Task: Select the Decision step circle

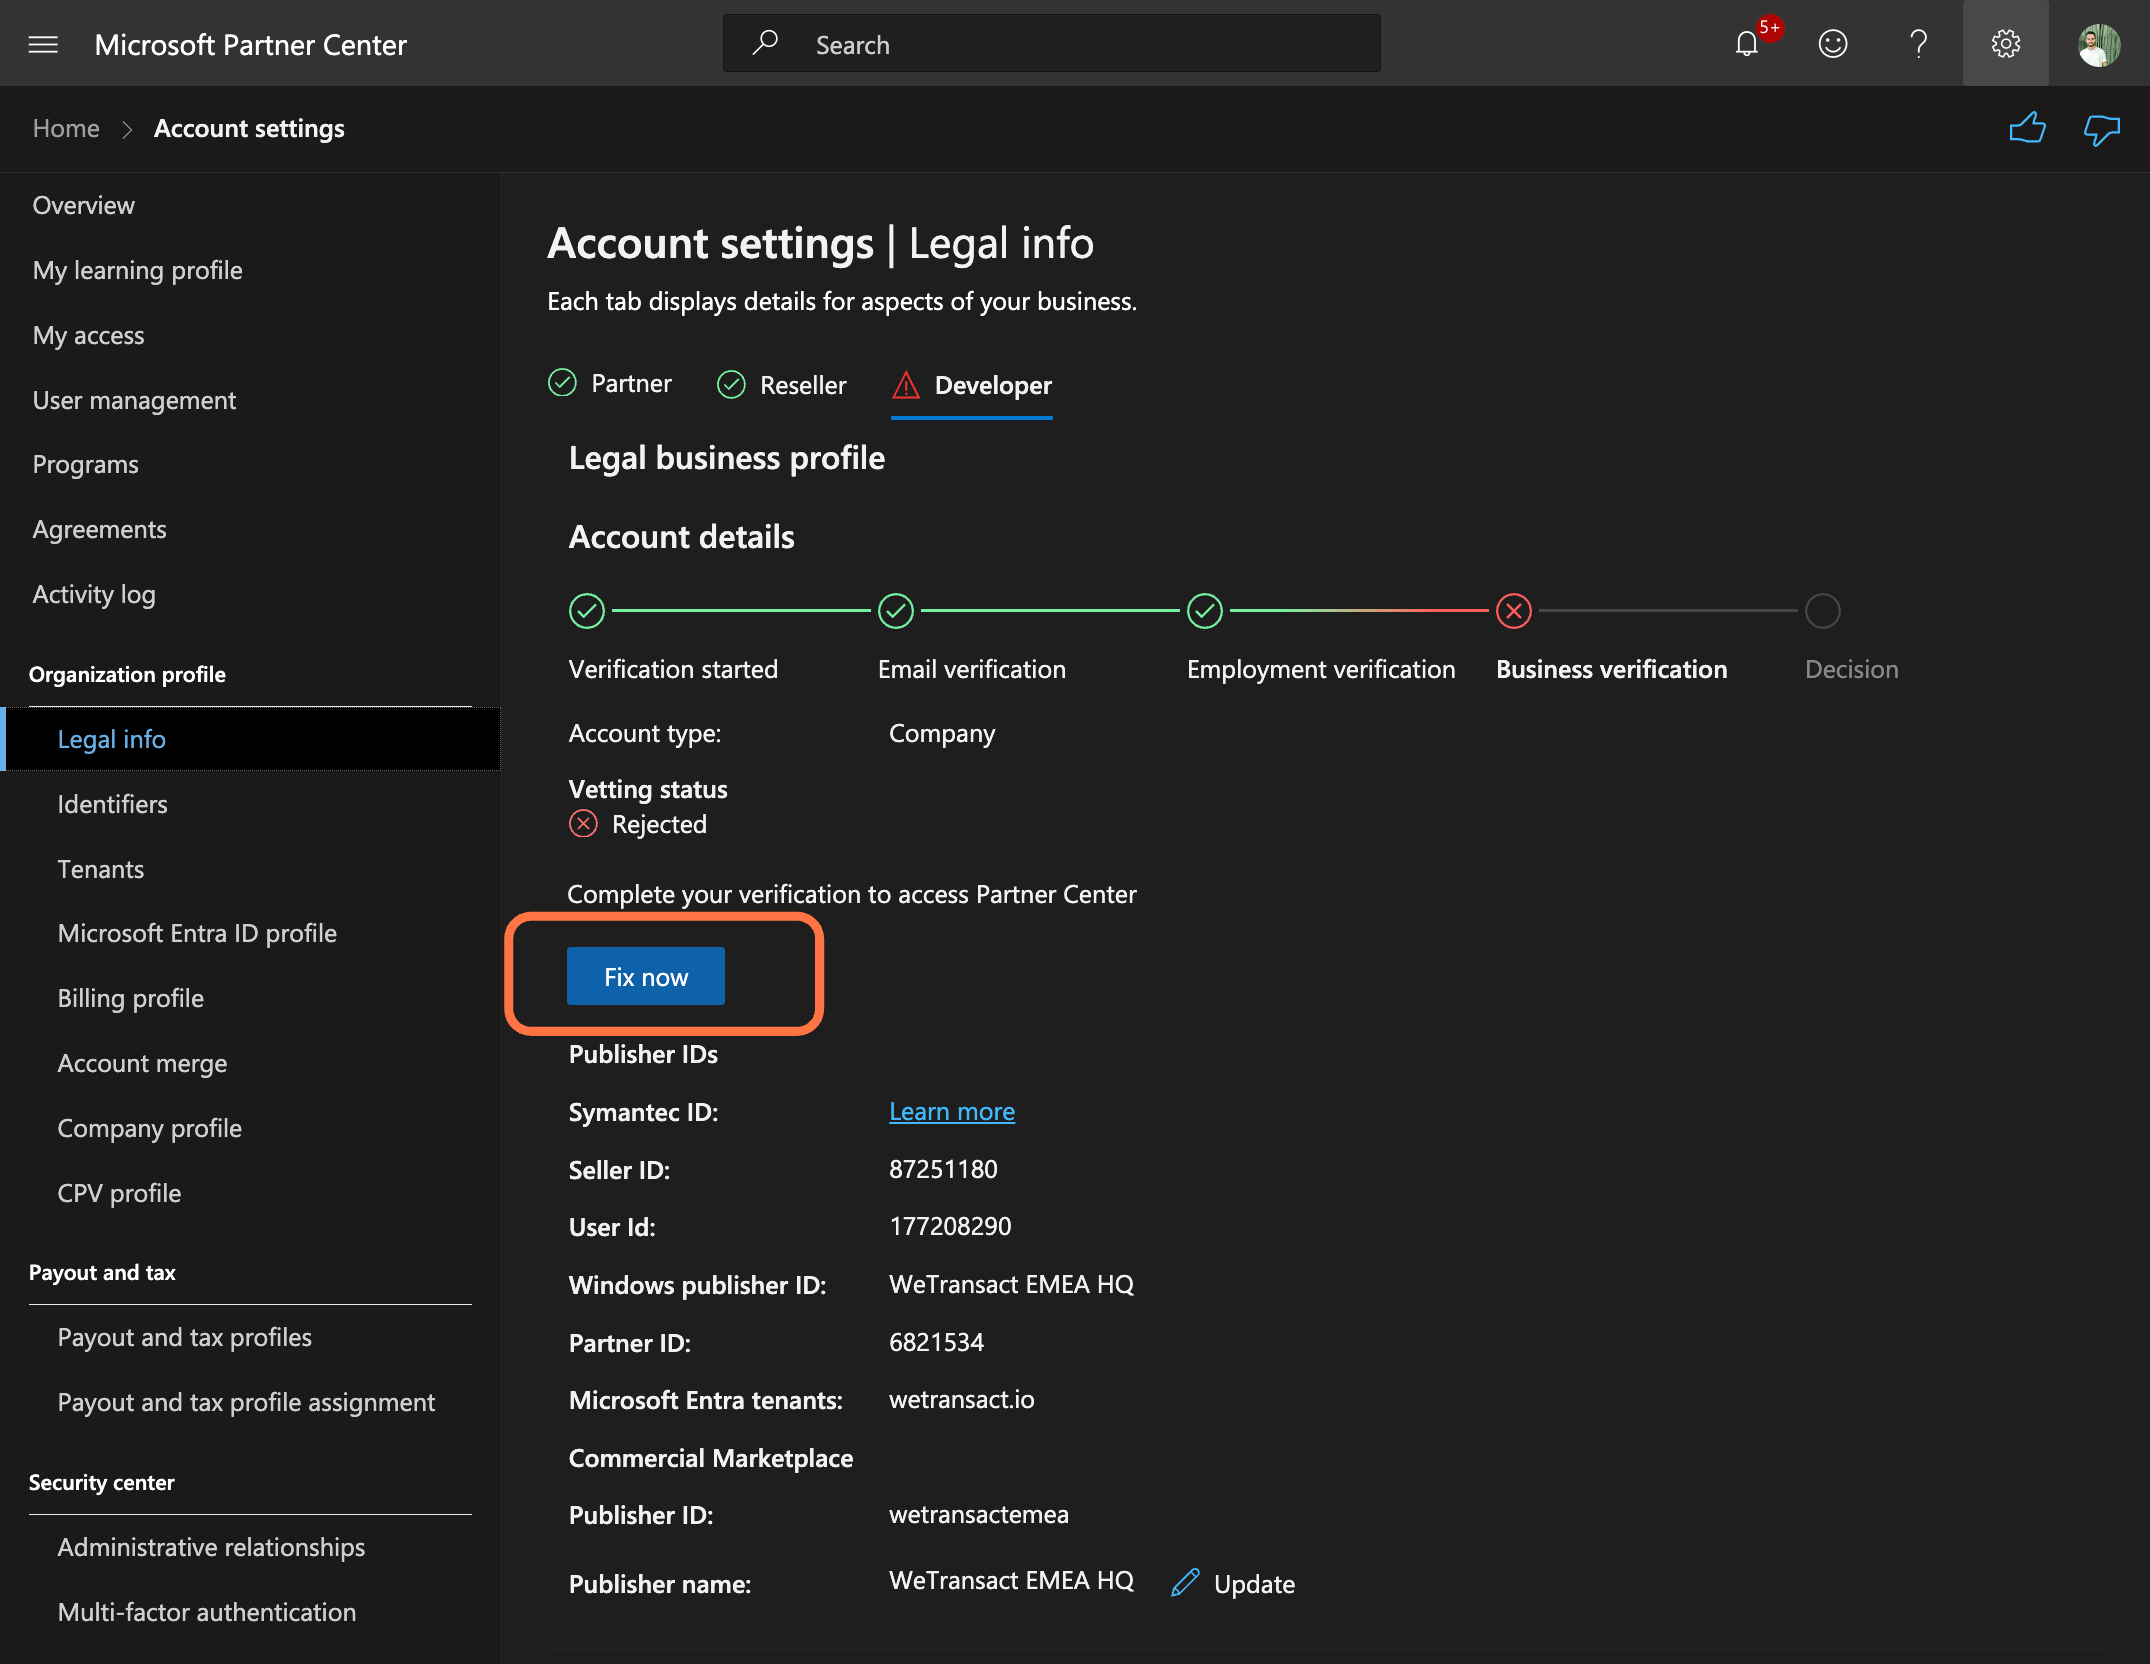Action: (x=1822, y=610)
